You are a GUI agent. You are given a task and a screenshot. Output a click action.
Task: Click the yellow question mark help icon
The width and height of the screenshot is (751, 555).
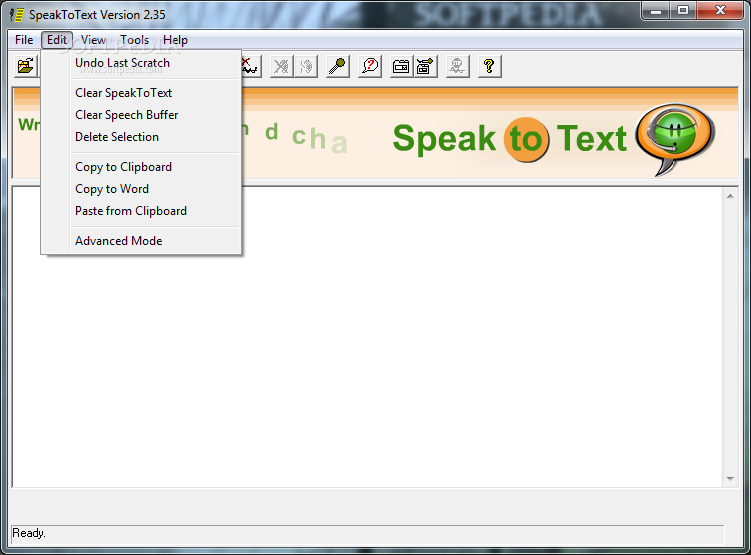(489, 66)
